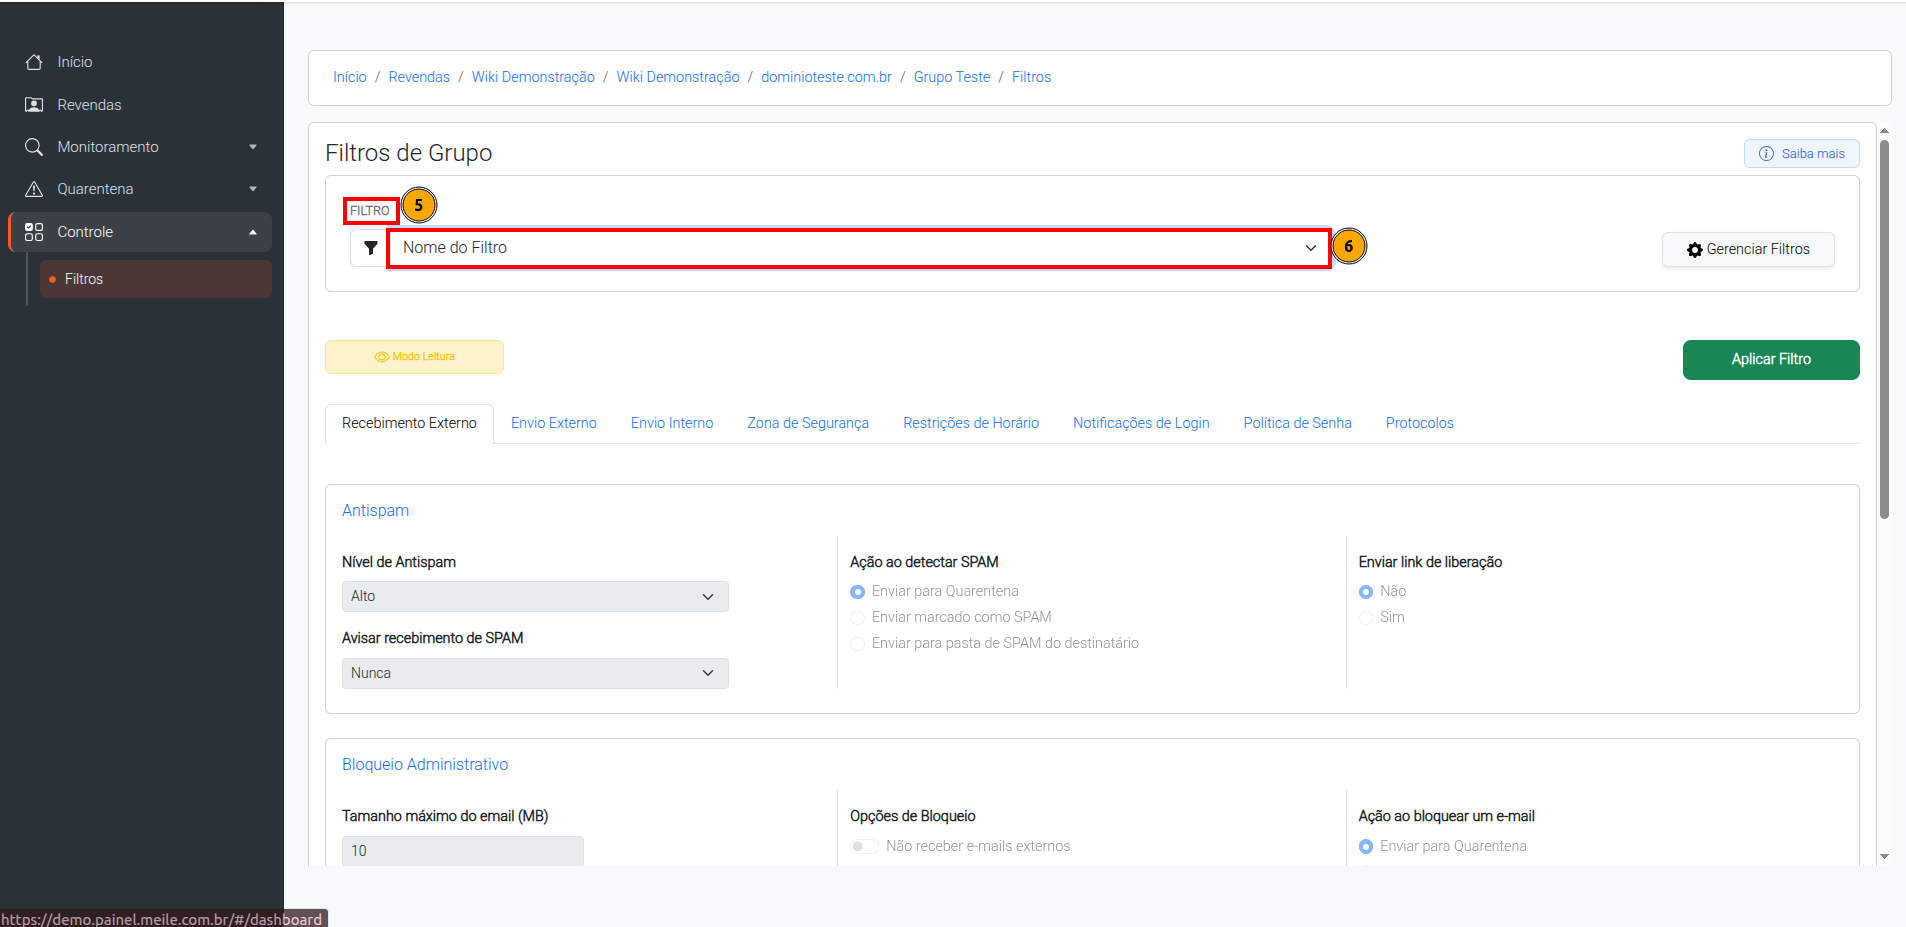Viewport: 1906px width, 927px height.
Task: Expand the Monitoramento menu arrow
Action: tap(253, 147)
